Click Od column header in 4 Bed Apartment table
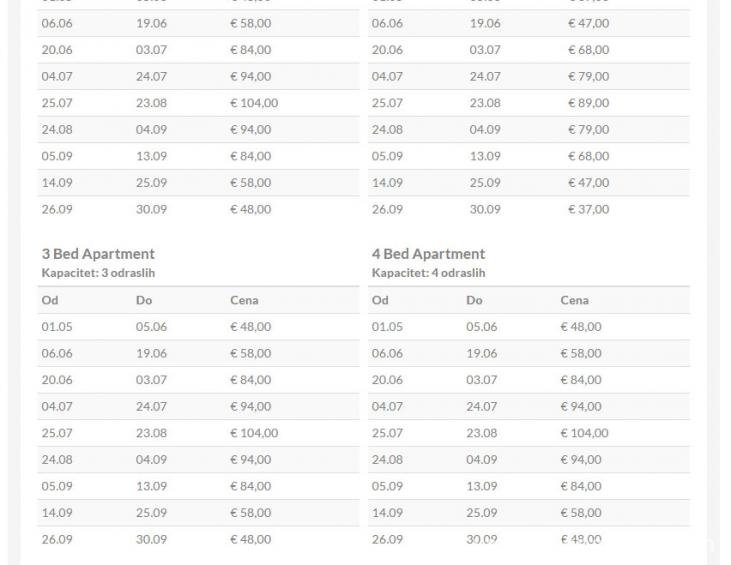 click(x=380, y=300)
